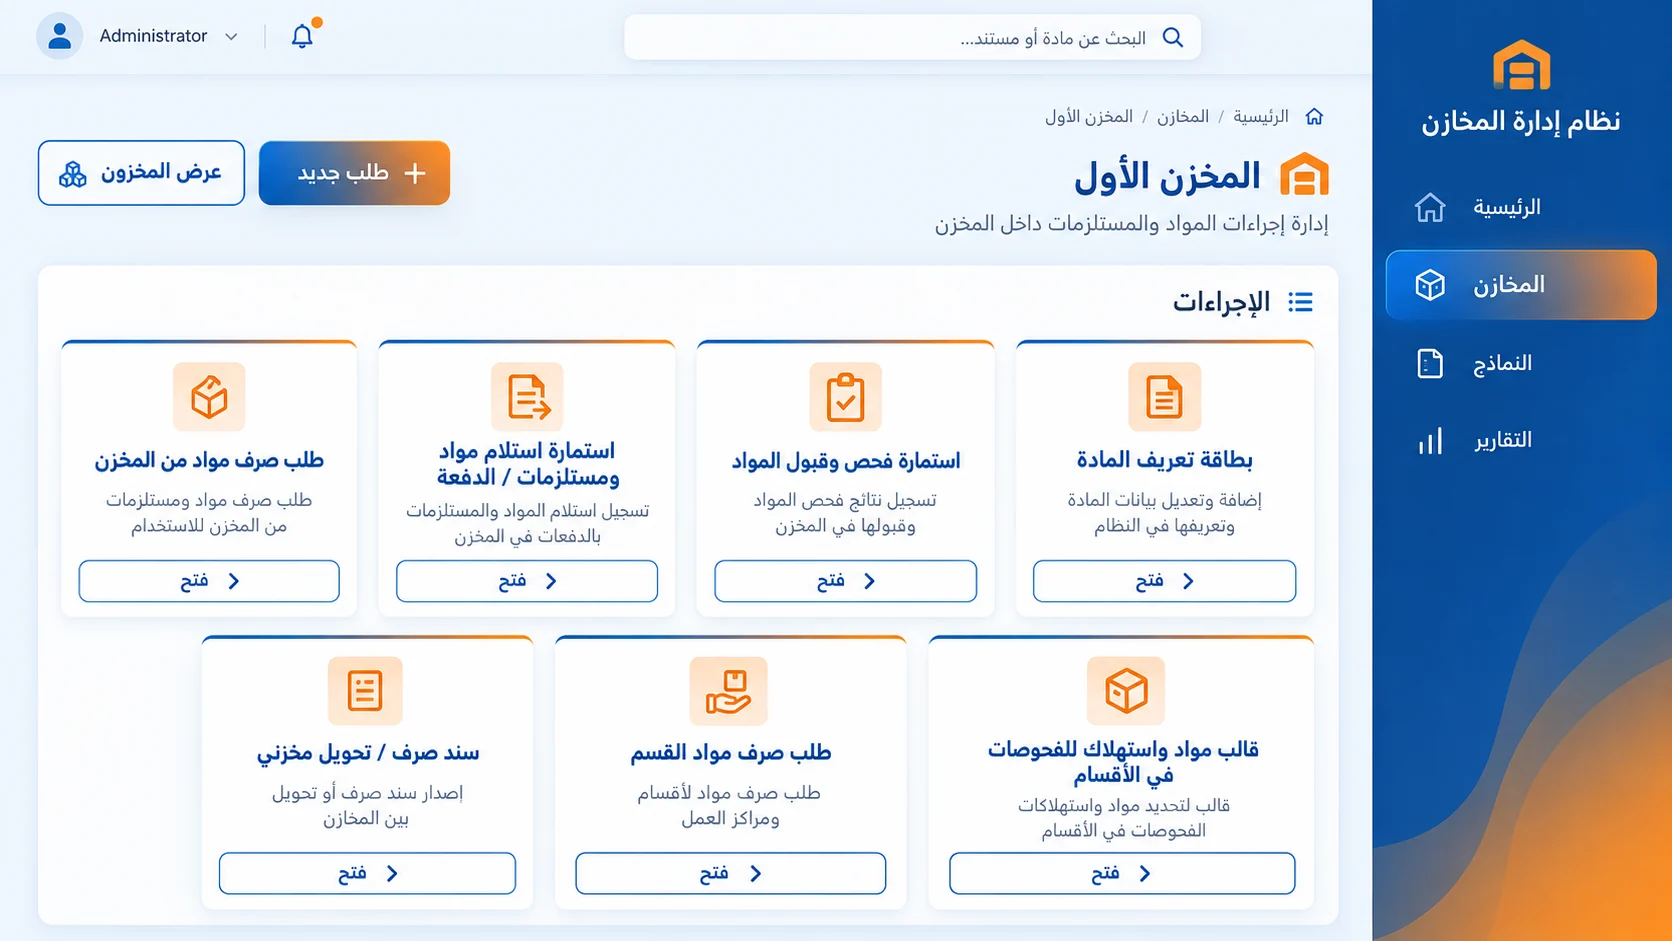Click the سند صرف / تحويل مخزني title
The width and height of the screenshot is (1672, 941).
click(367, 753)
